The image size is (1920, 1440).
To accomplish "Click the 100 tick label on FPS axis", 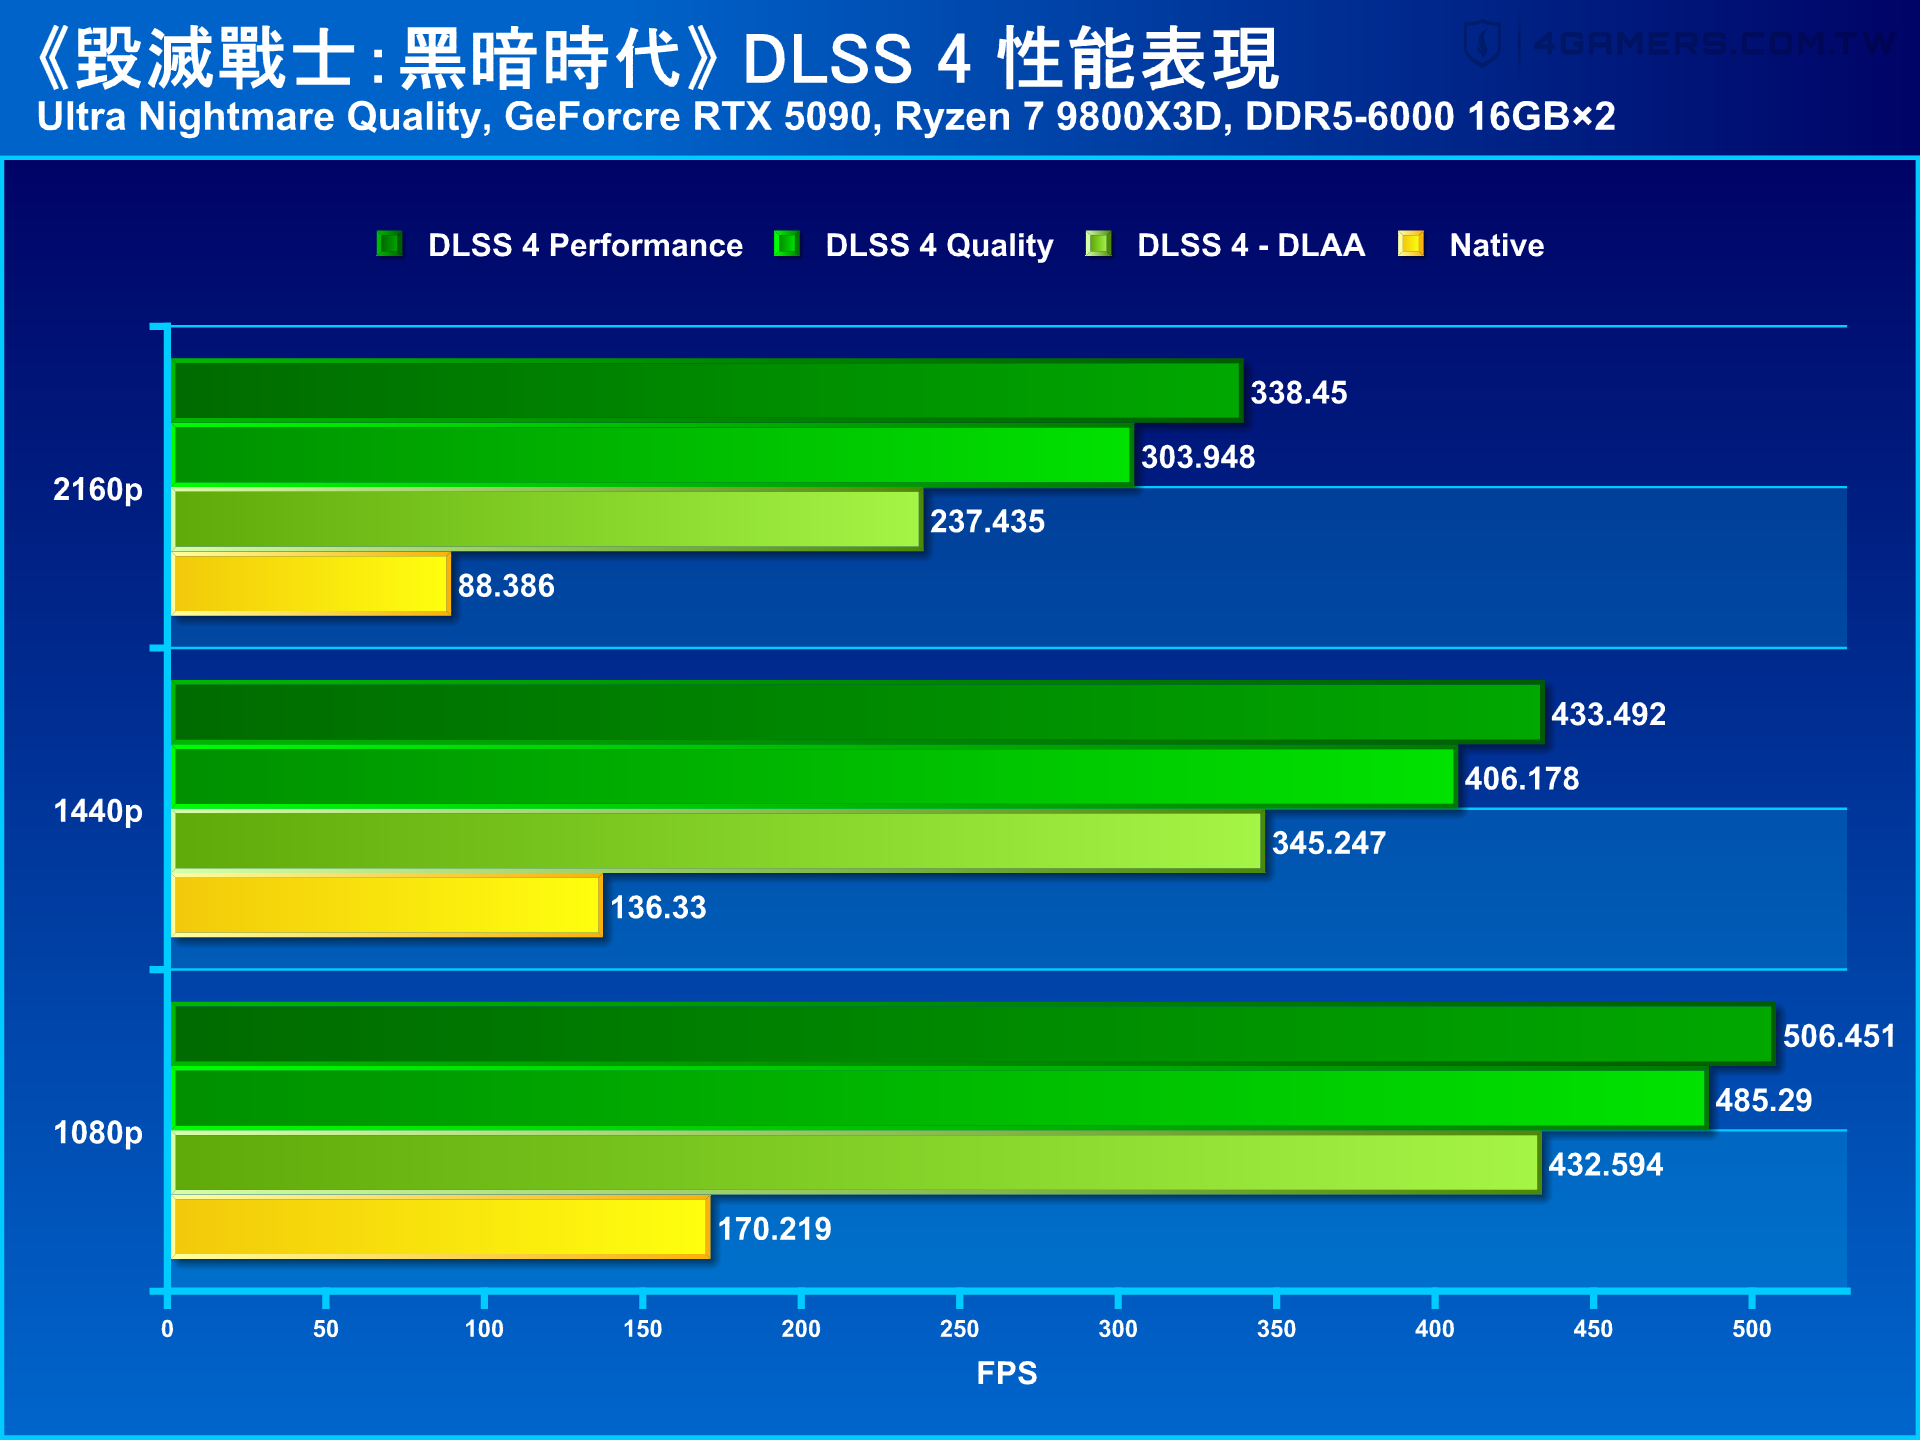I will [x=484, y=1329].
